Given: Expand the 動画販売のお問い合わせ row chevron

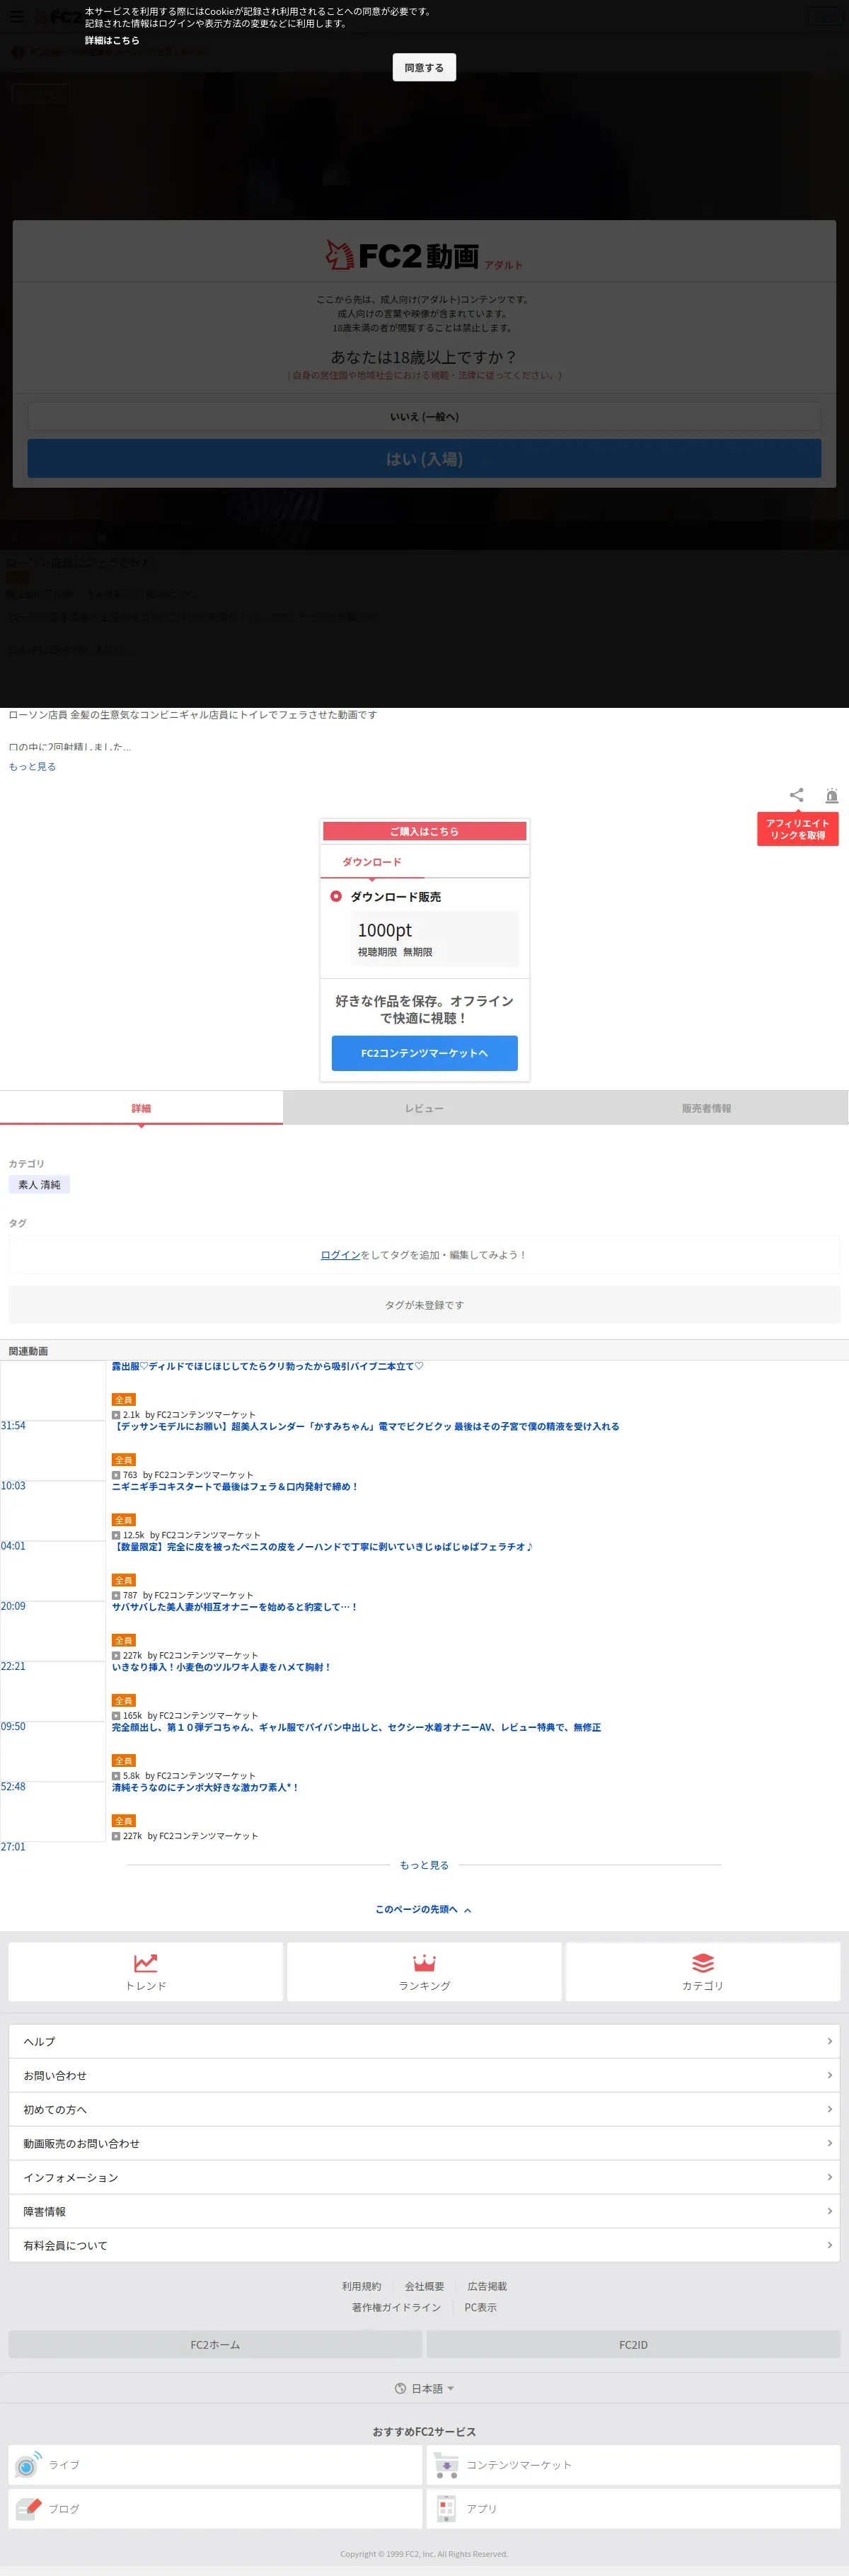Looking at the screenshot, I should coord(829,2143).
